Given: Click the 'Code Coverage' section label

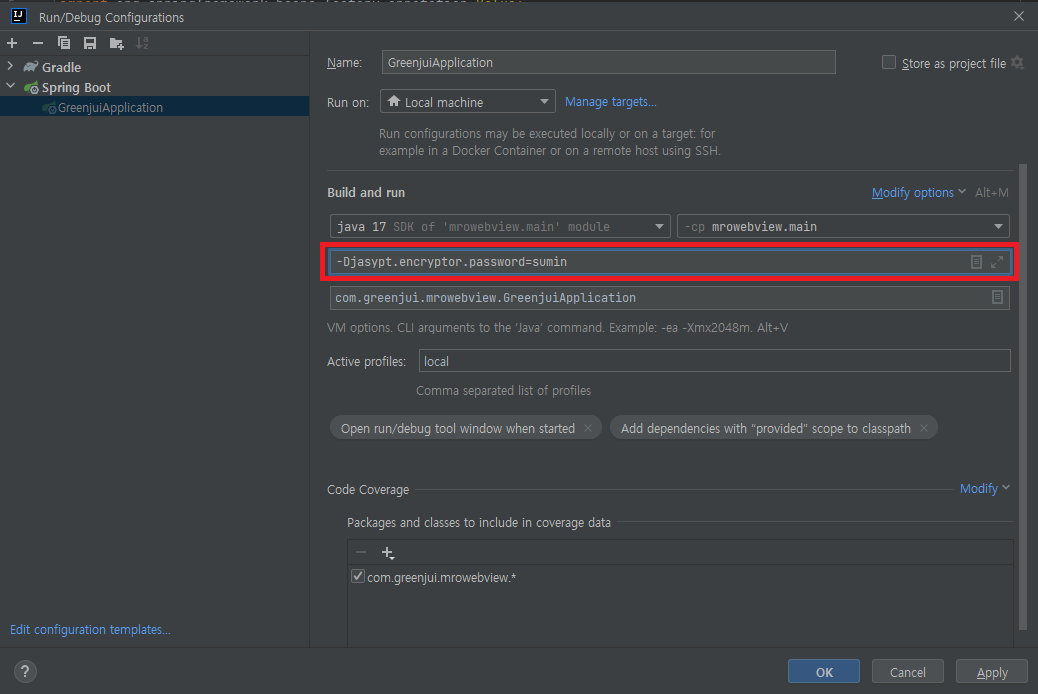Looking at the screenshot, I should point(368,489).
